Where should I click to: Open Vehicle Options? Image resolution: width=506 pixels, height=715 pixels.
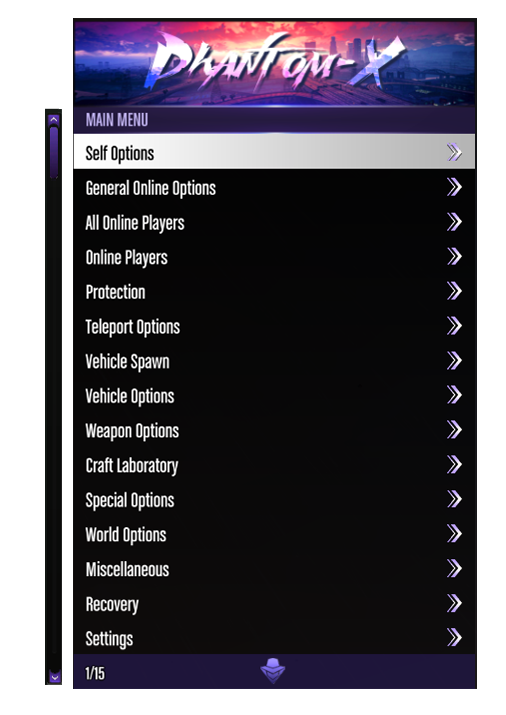point(274,395)
